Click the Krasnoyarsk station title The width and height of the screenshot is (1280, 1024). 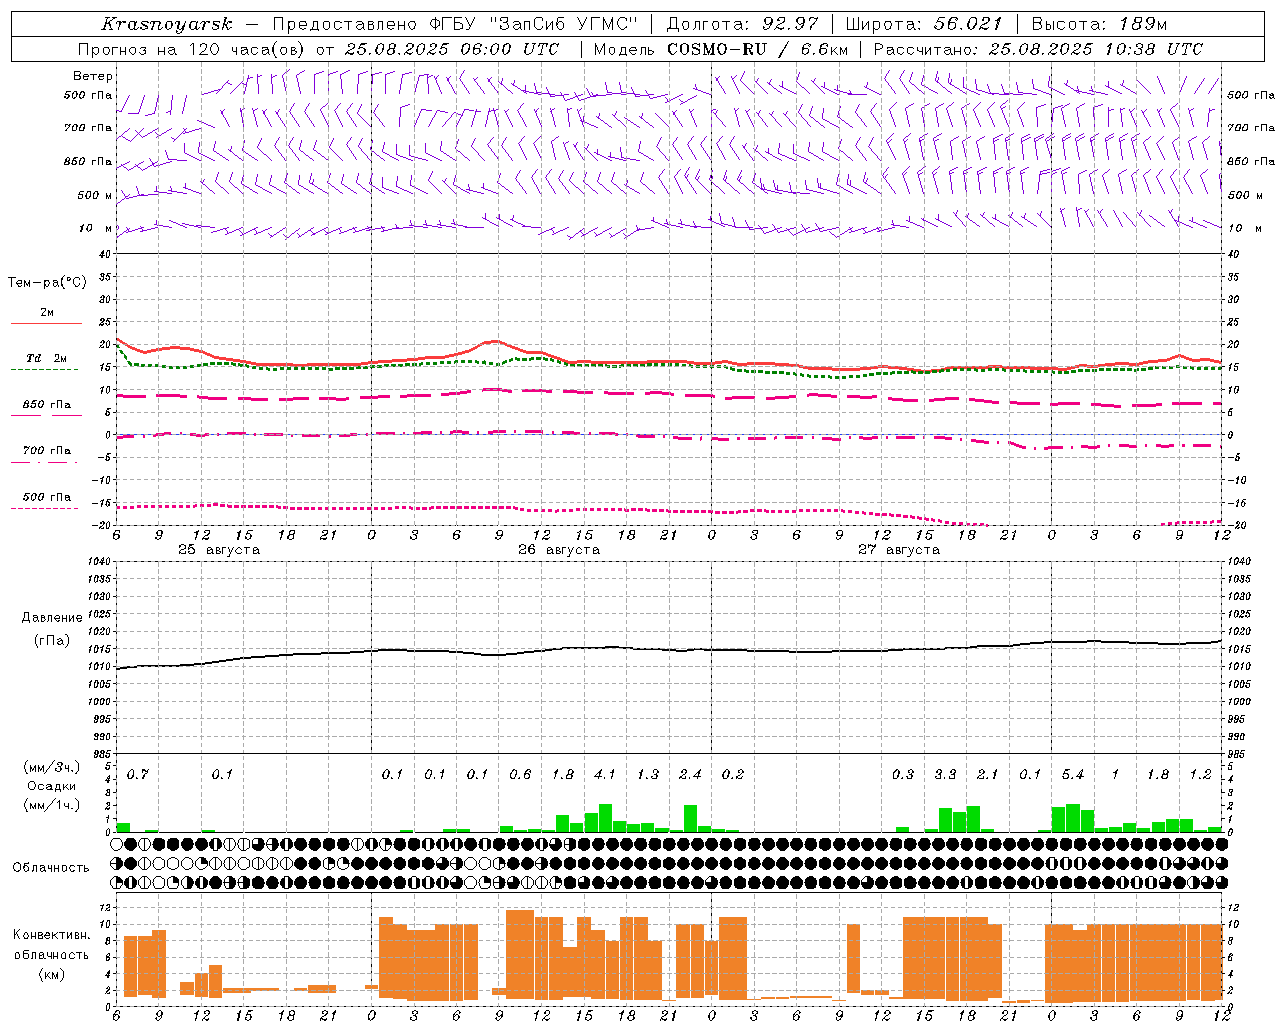tap(166, 24)
